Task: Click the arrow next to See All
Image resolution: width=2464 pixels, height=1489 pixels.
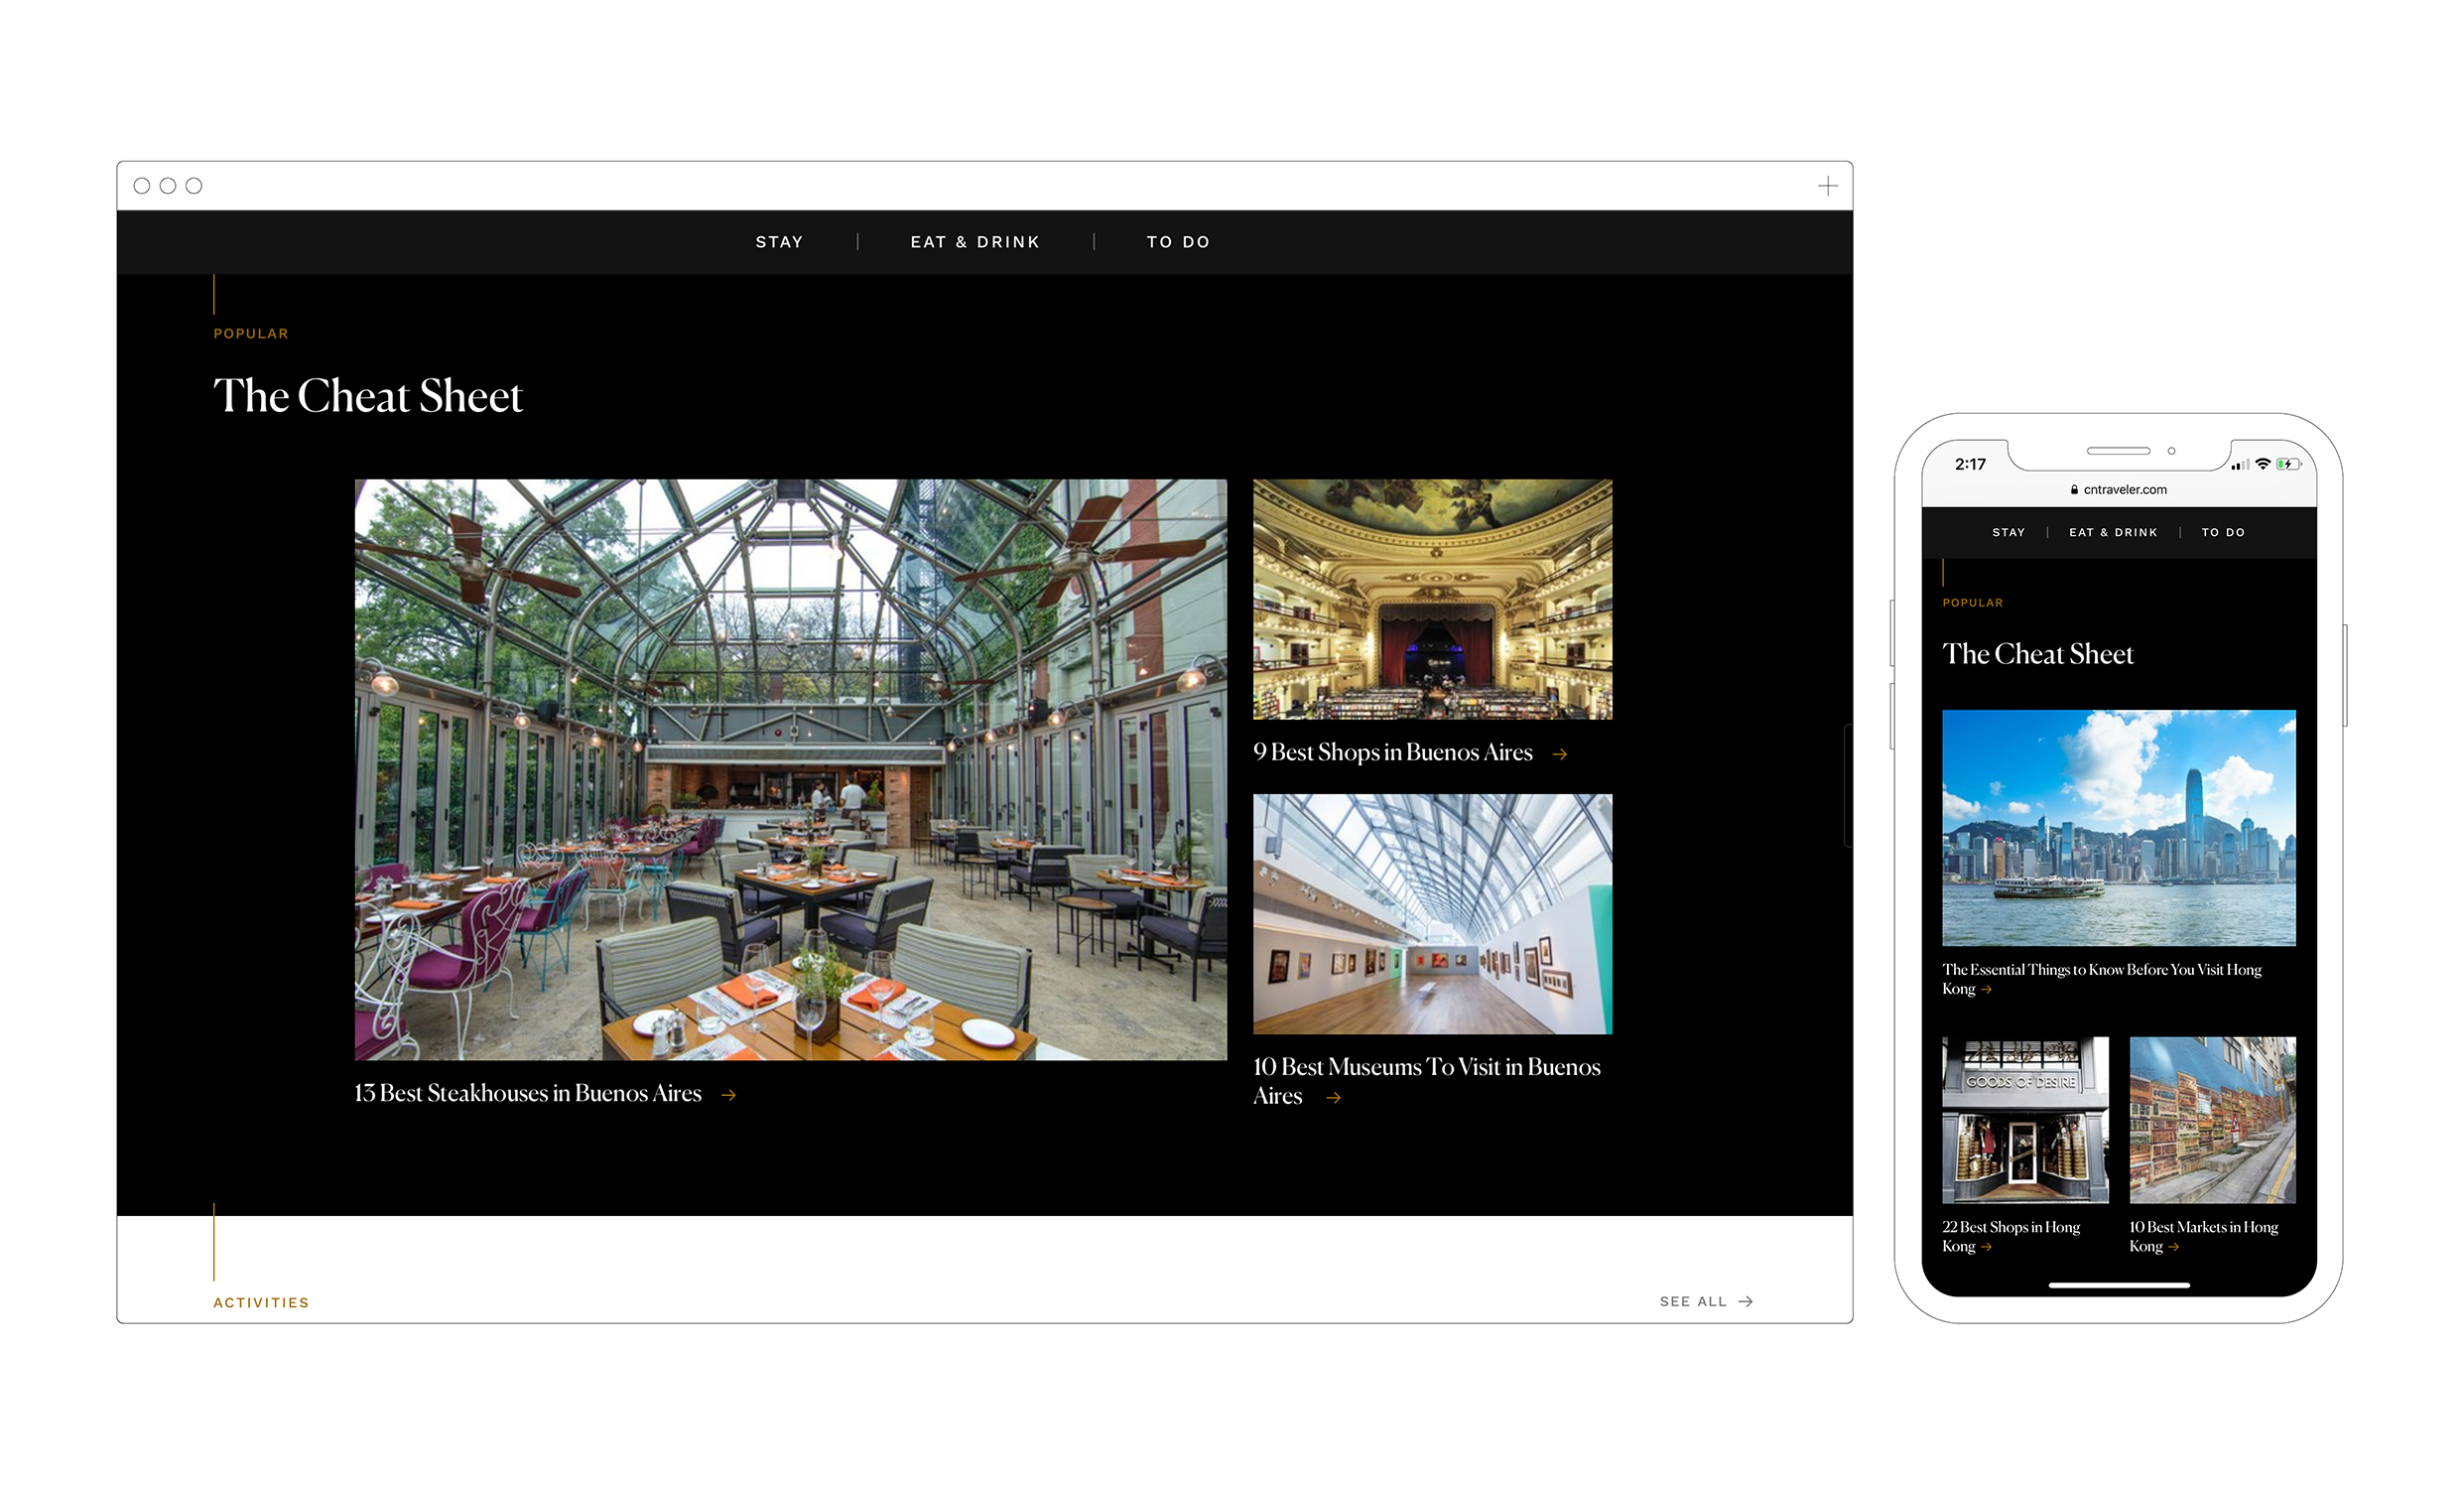Action: [1746, 1301]
